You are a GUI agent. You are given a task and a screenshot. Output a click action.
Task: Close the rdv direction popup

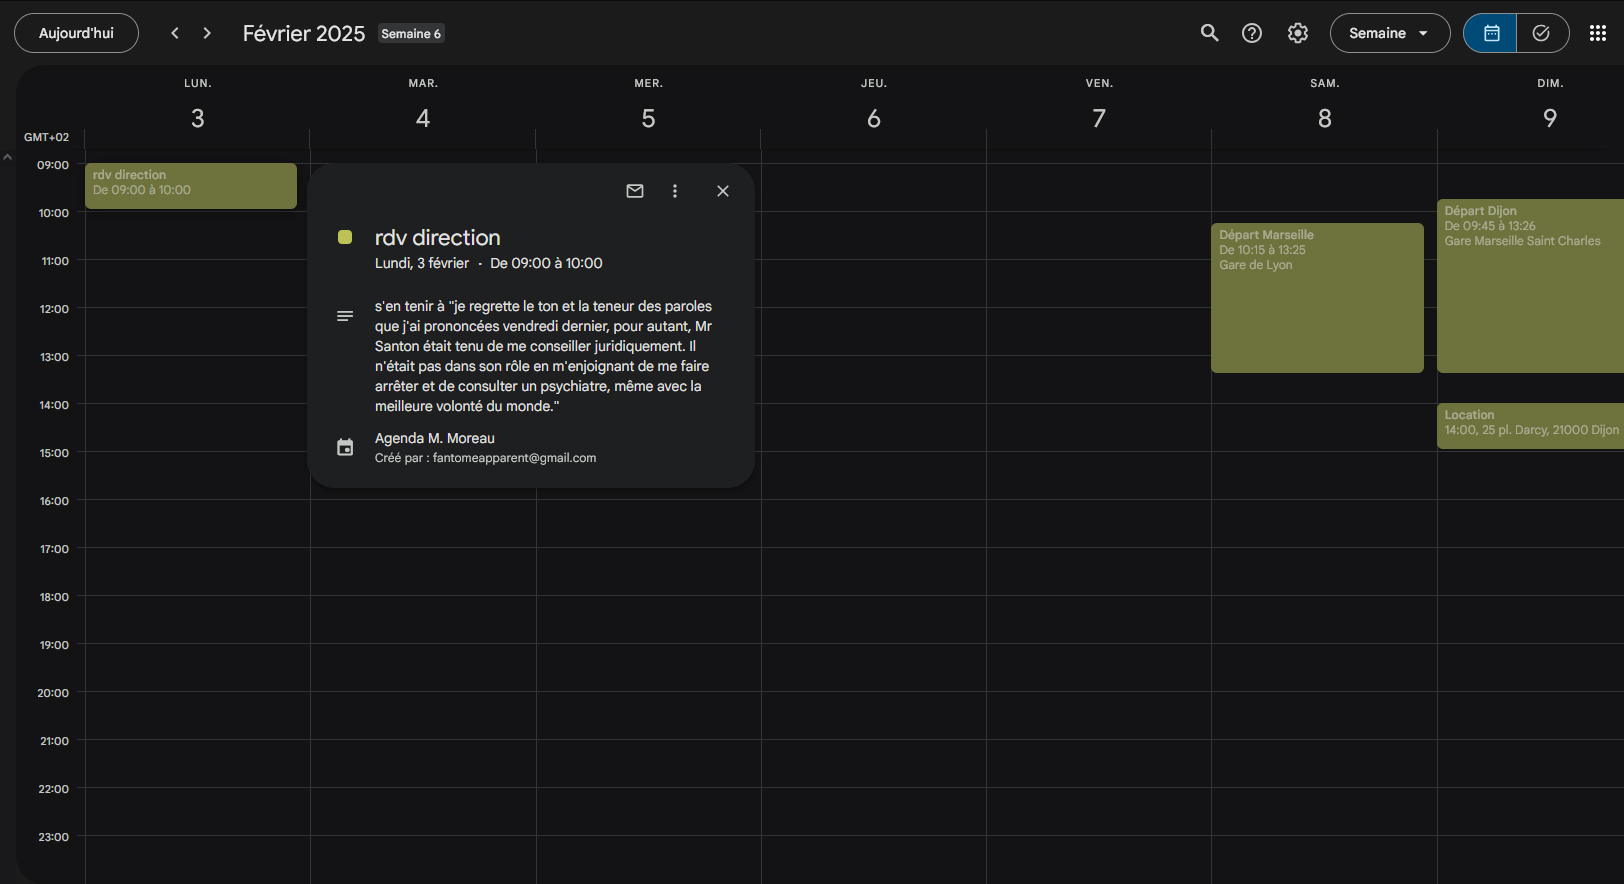click(723, 191)
